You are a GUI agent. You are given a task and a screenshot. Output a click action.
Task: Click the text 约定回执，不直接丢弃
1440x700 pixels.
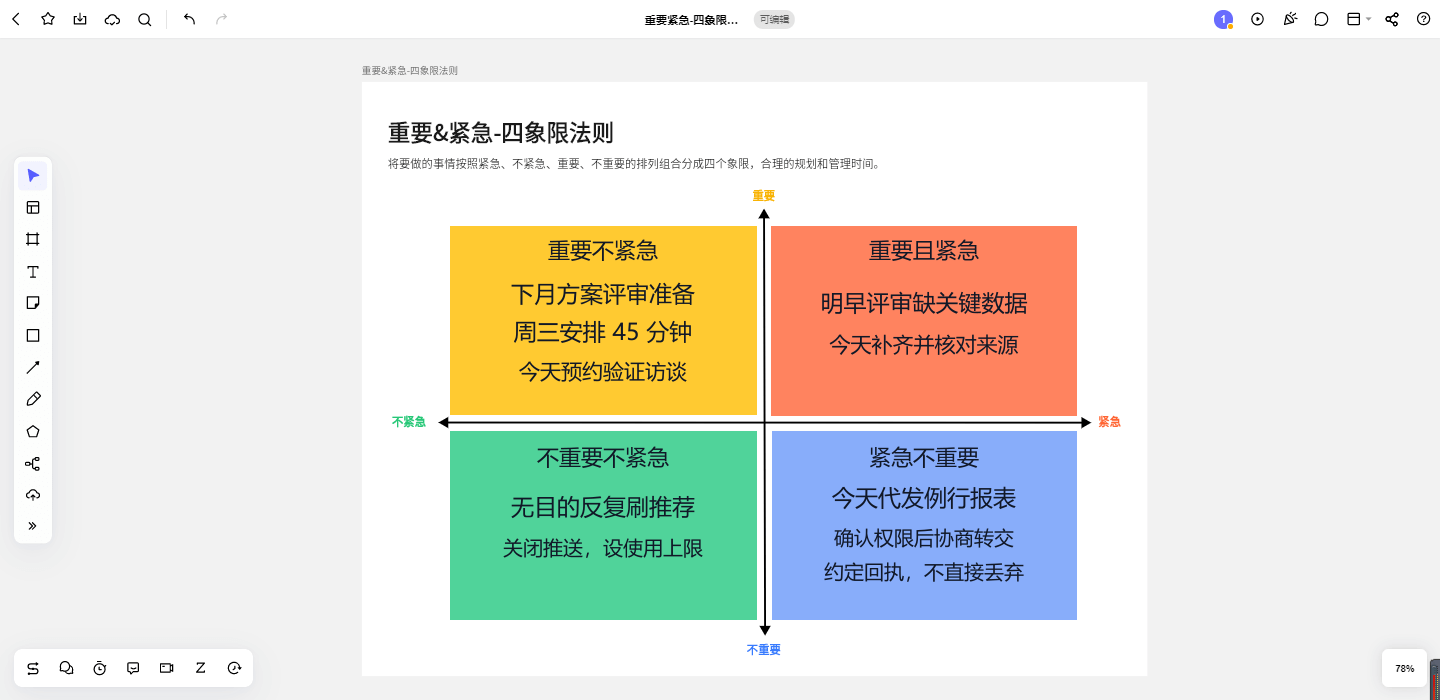click(x=924, y=573)
